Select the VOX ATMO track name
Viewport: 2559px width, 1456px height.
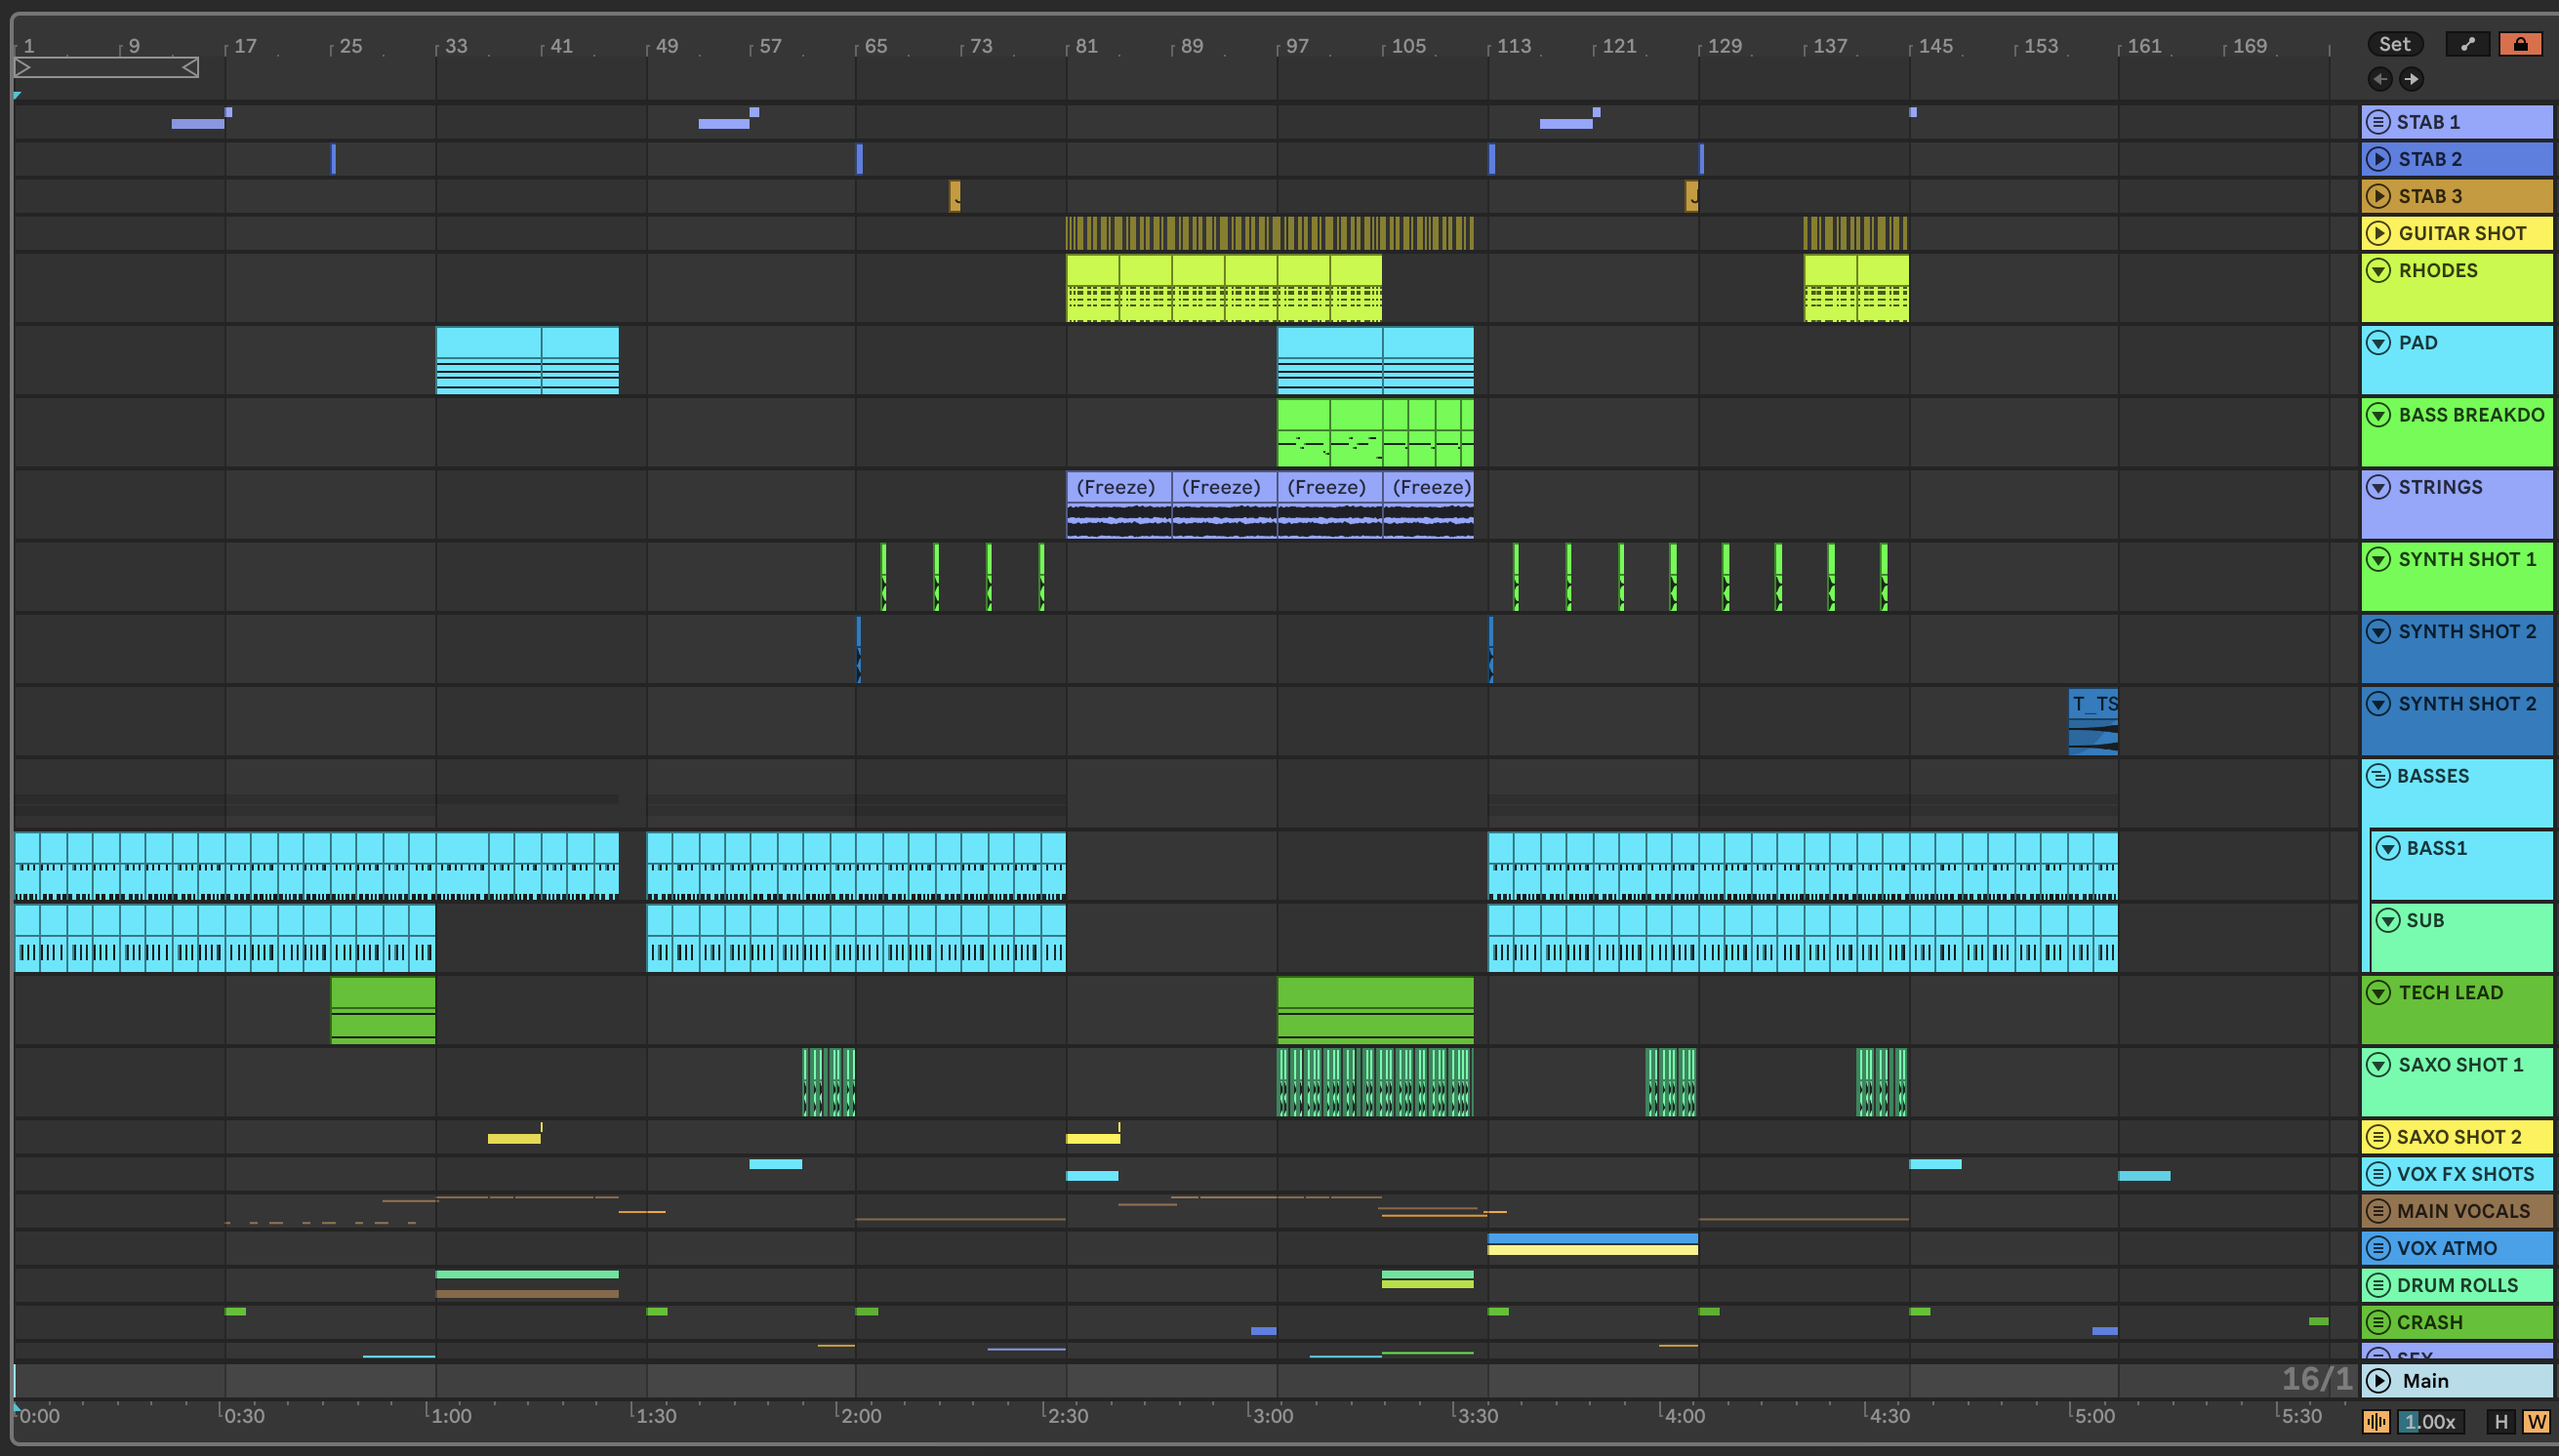pos(2446,1248)
